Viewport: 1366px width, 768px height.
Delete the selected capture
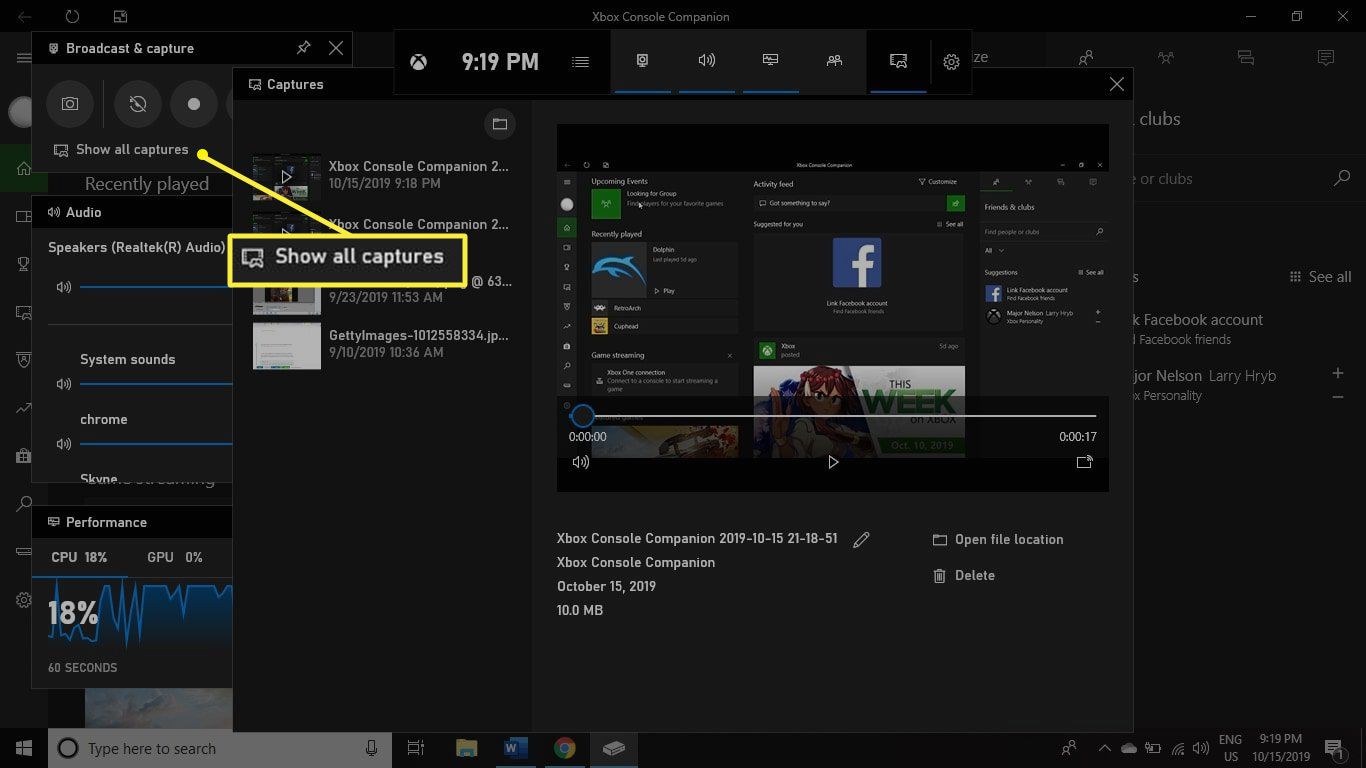point(964,576)
